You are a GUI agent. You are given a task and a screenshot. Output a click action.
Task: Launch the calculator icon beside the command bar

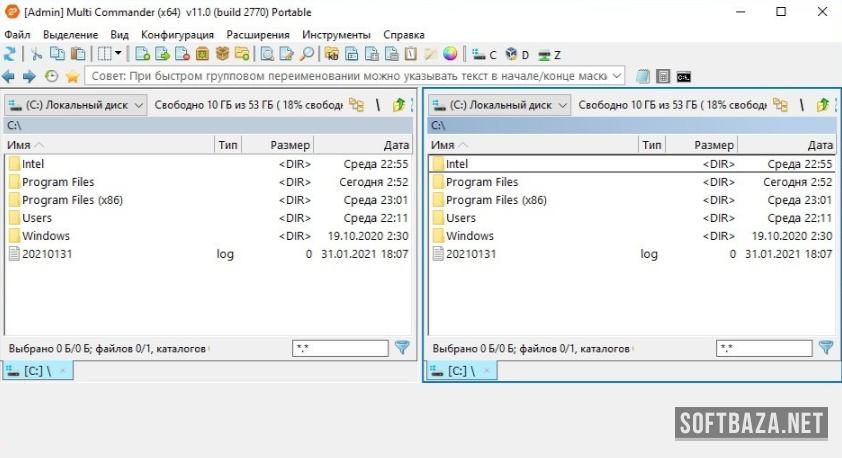(x=663, y=76)
